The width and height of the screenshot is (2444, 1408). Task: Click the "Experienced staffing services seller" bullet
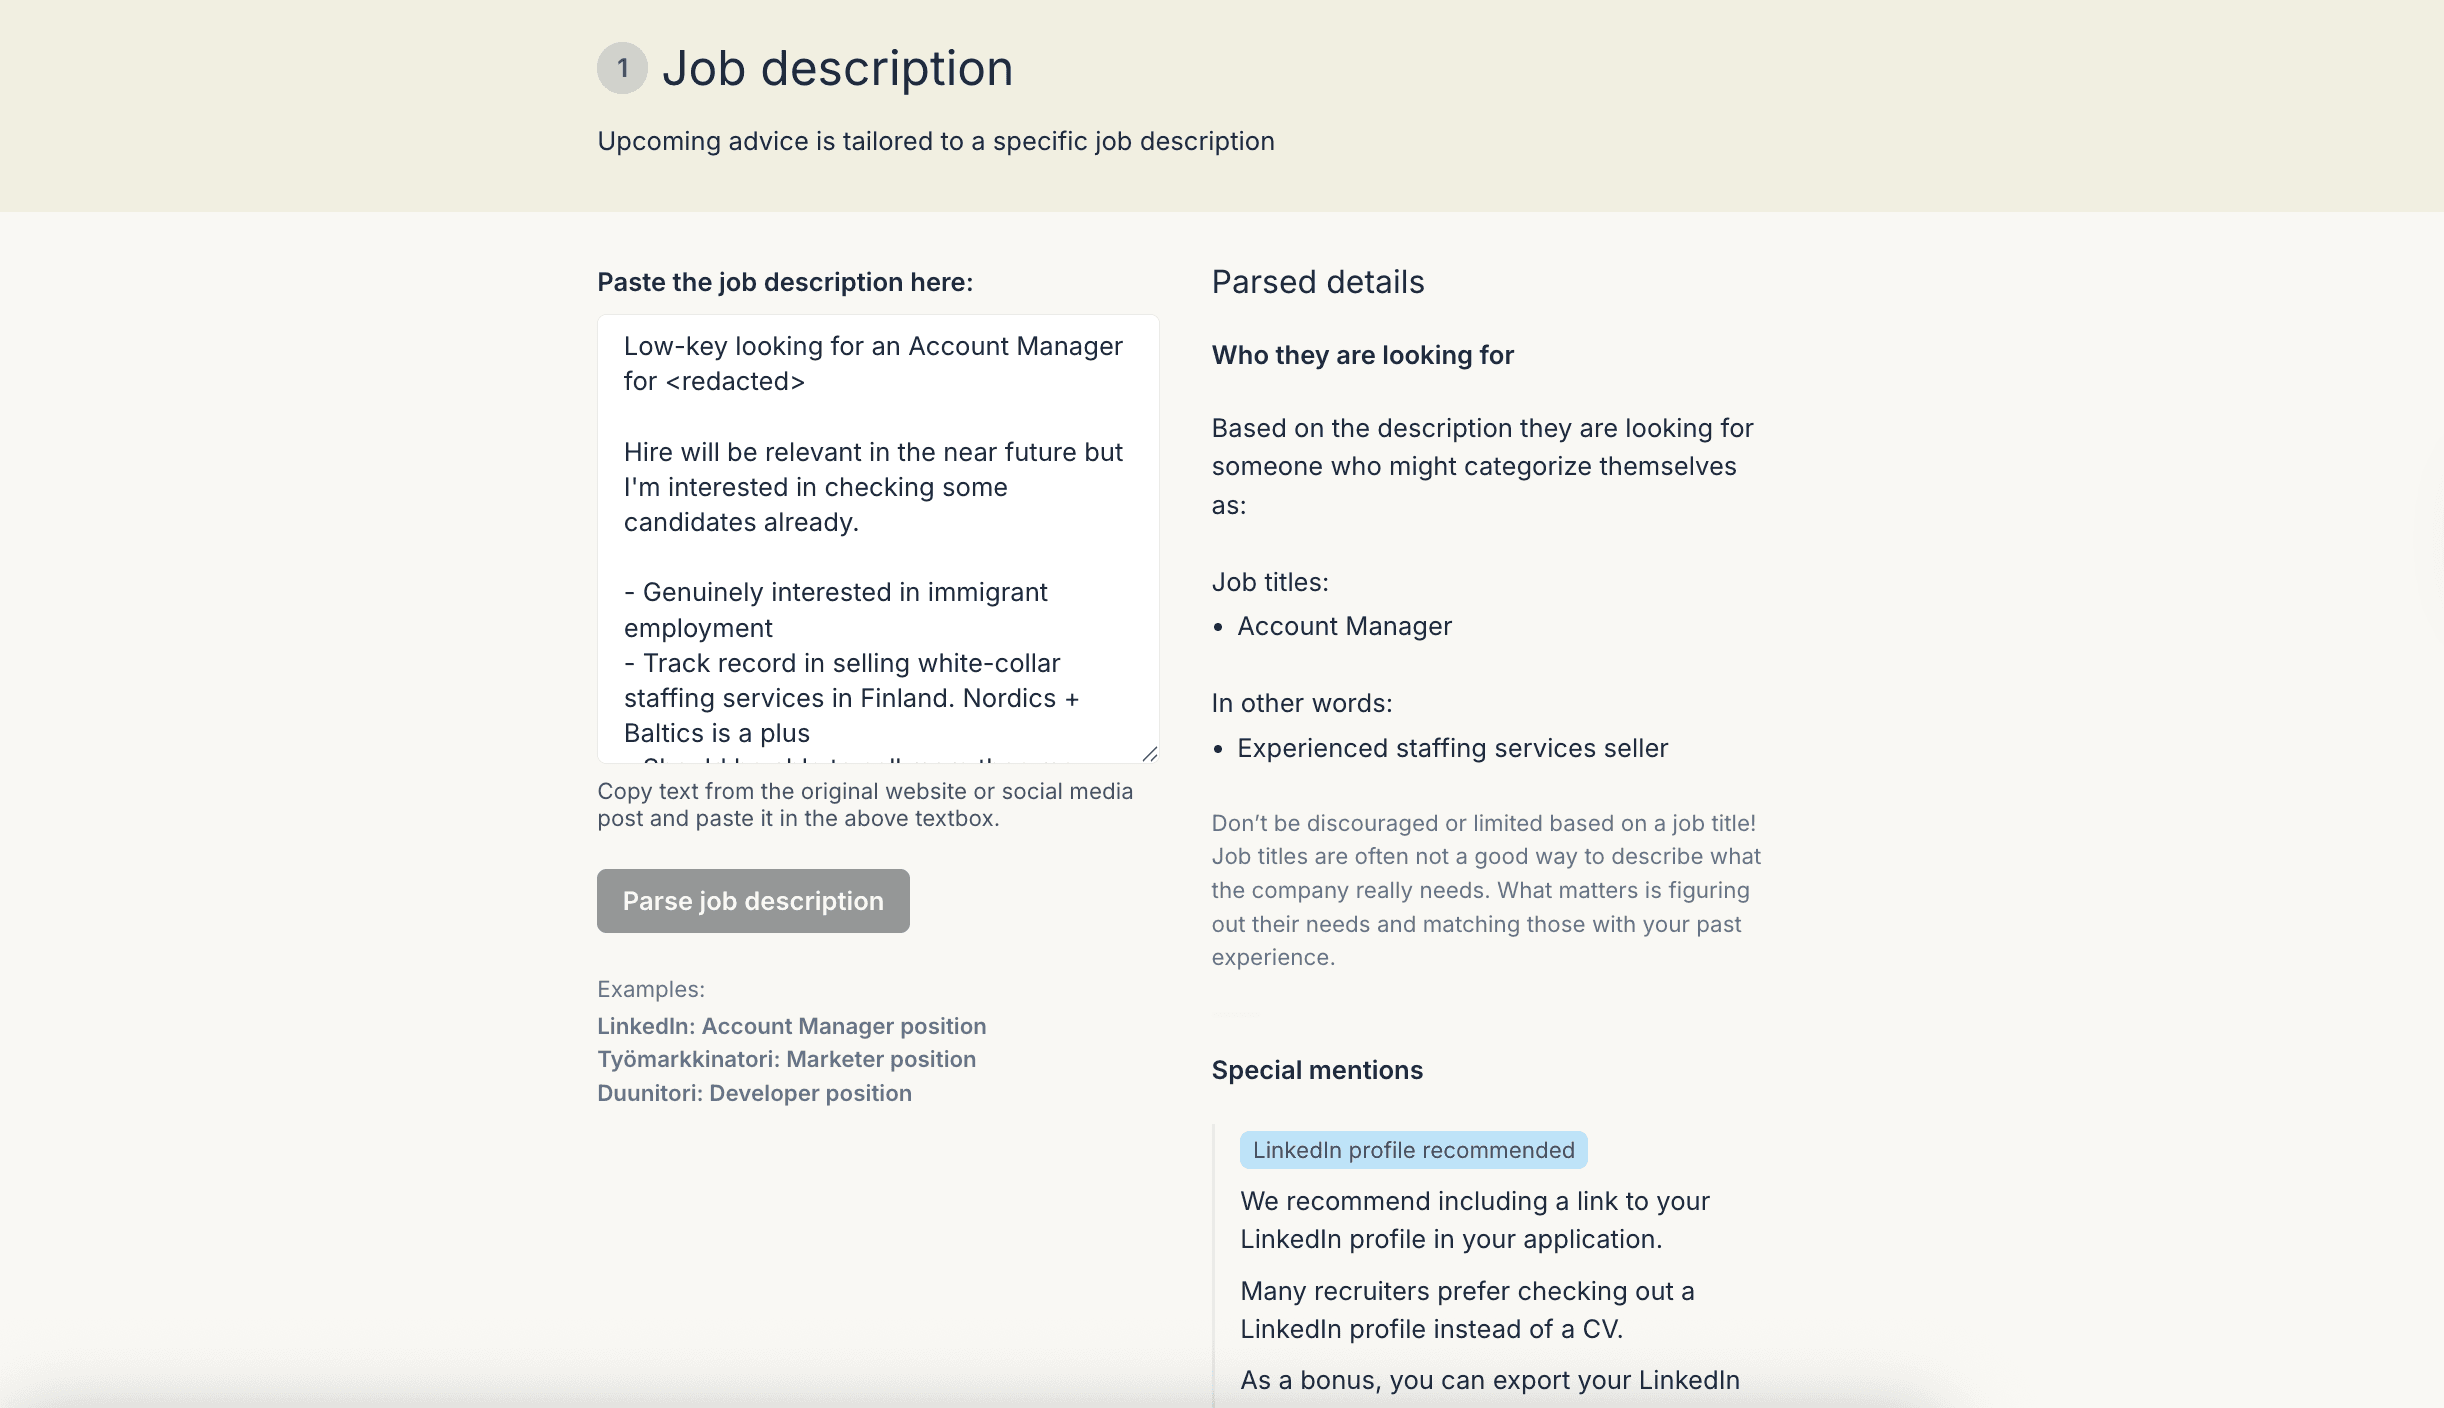(1452, 747)
